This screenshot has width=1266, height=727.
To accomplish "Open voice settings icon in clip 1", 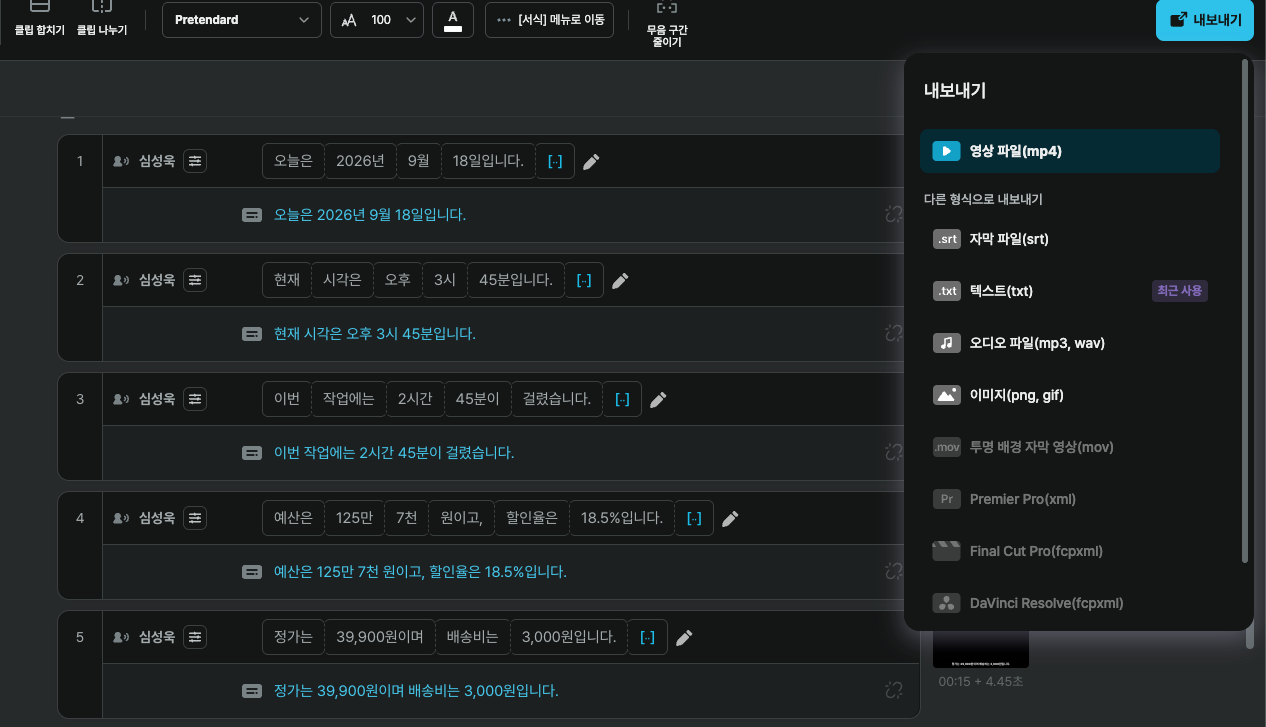I will (x=195, y=161).
